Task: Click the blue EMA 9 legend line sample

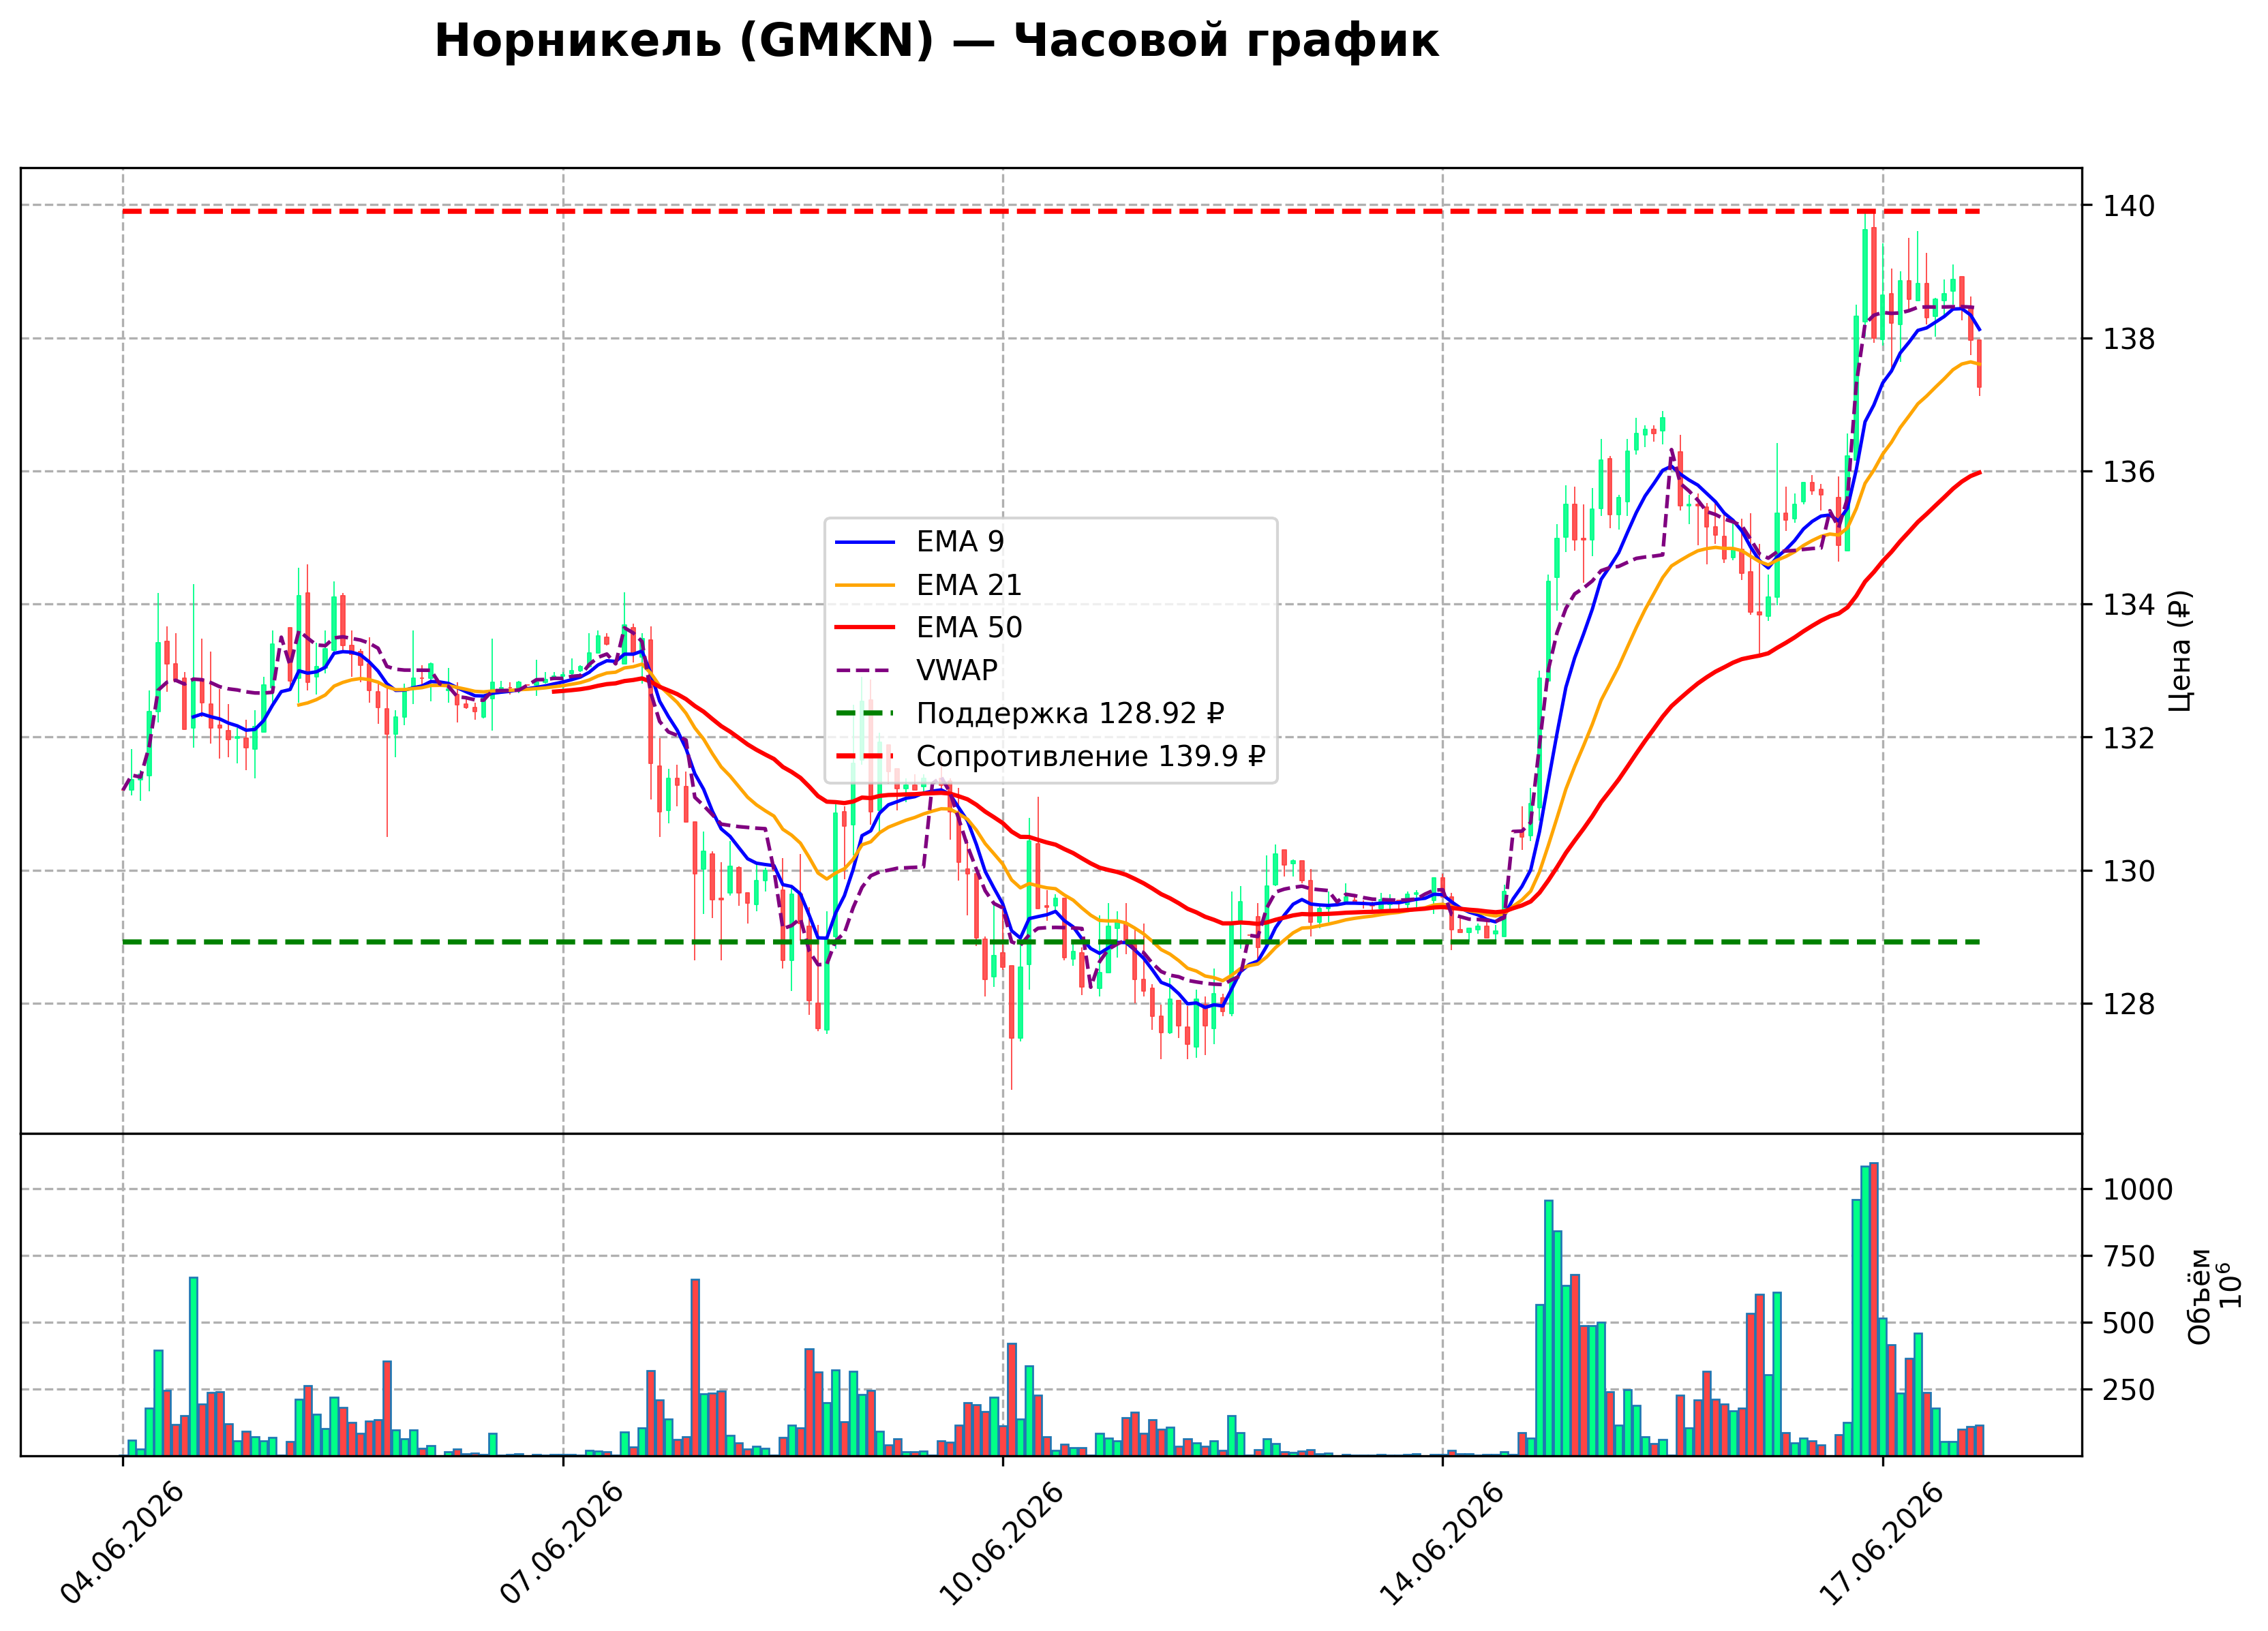Action: (x=865, y=542)
